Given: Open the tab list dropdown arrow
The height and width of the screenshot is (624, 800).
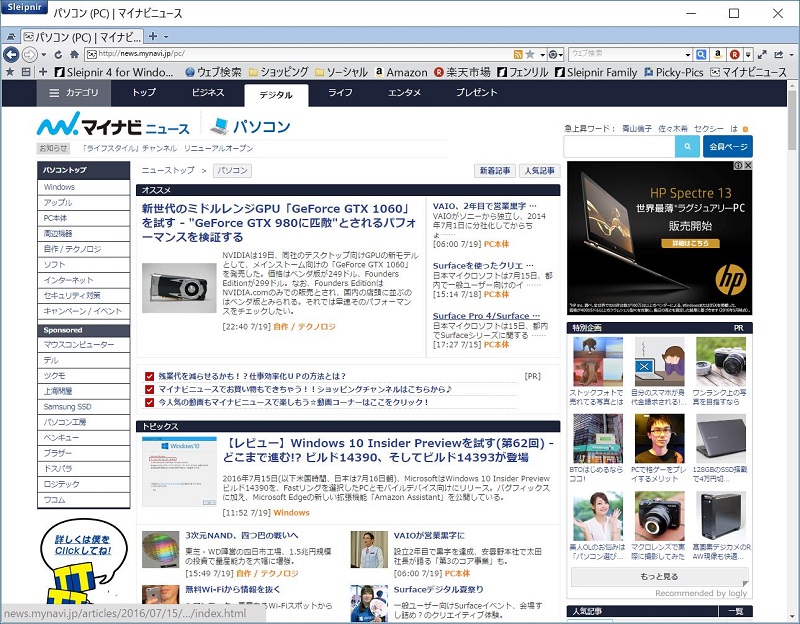Looking at the screenshot, I should coord(166,37).
